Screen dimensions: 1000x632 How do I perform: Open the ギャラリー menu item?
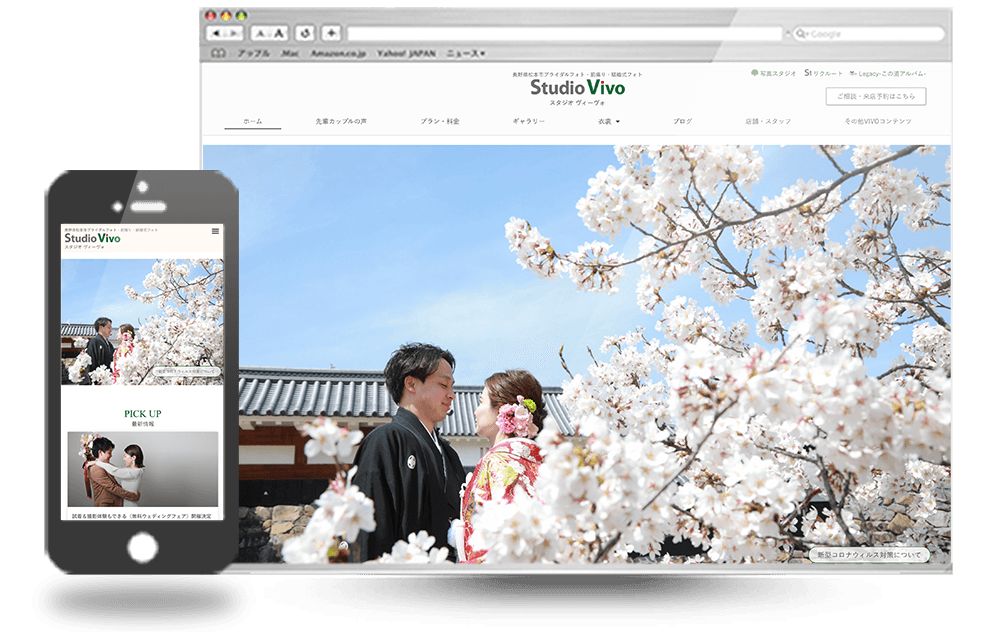(x=529, y=121)
